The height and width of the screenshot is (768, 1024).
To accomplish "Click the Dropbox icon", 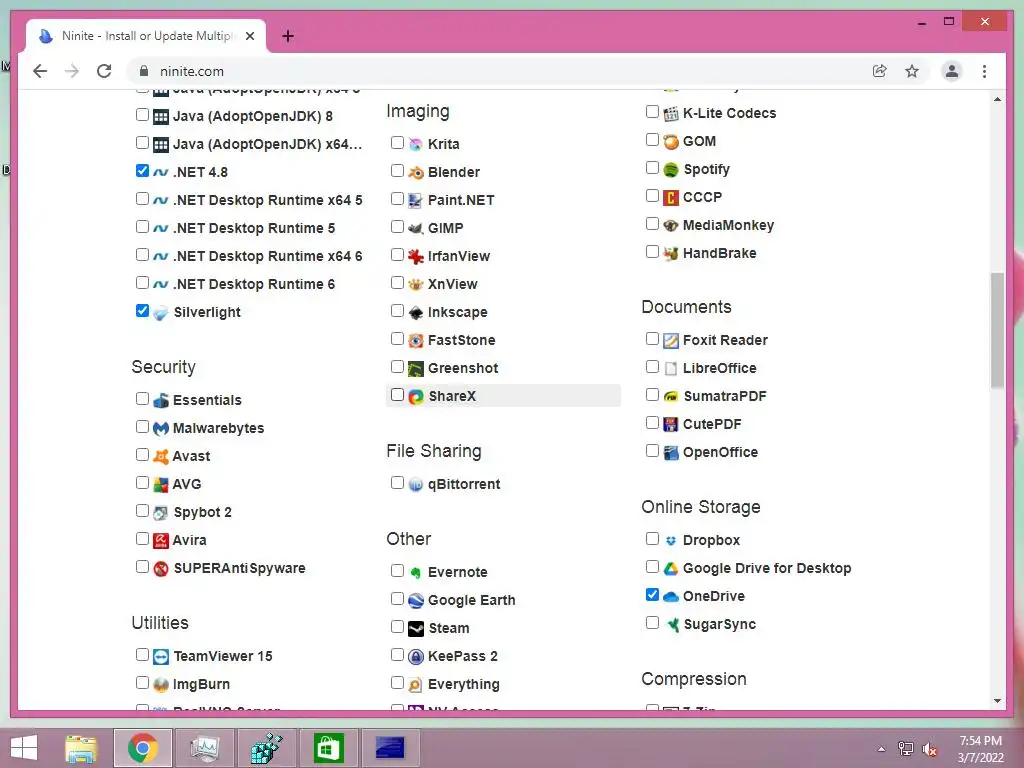I will tap(671, 541).
